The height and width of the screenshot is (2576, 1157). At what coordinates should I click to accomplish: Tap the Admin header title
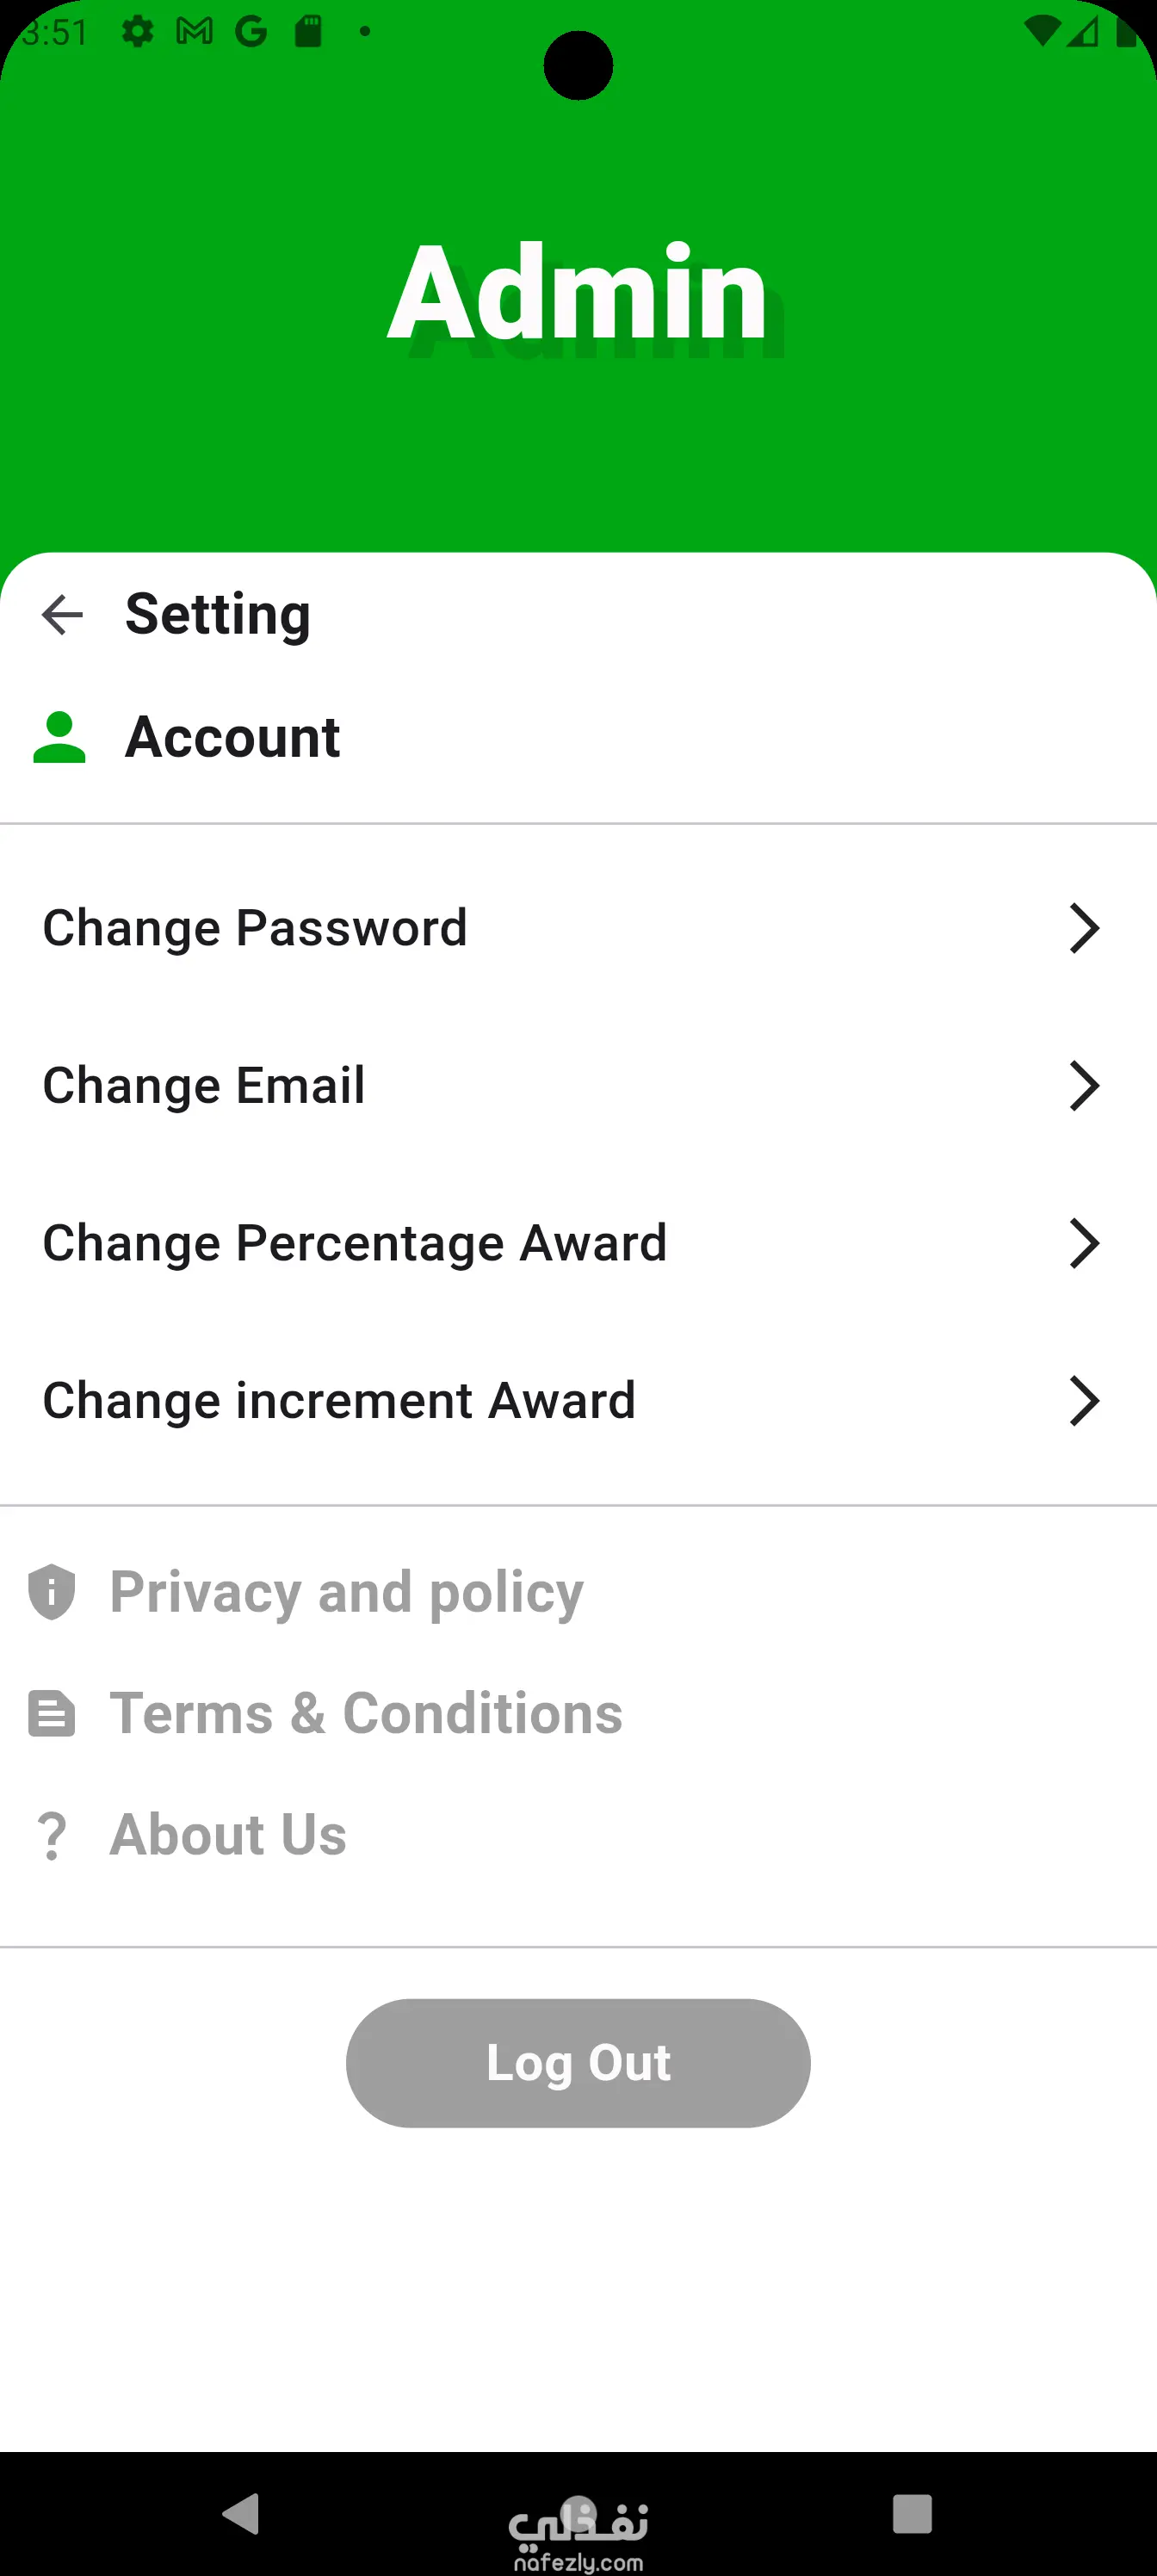(578, 294)
